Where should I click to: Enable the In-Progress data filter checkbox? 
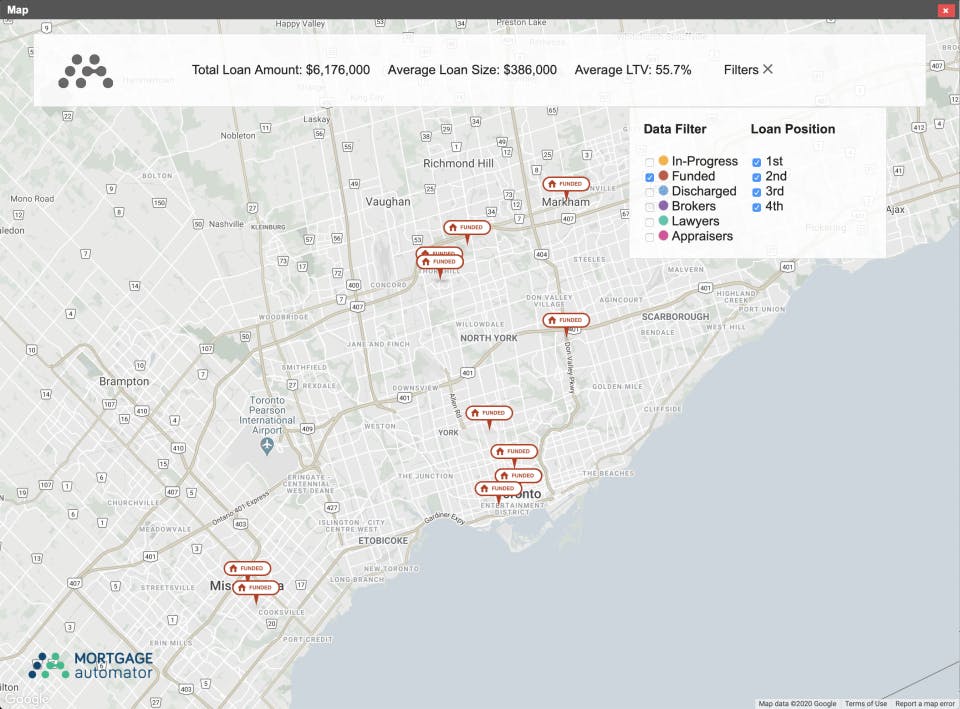pyautogui.click(x=650, y=162)
